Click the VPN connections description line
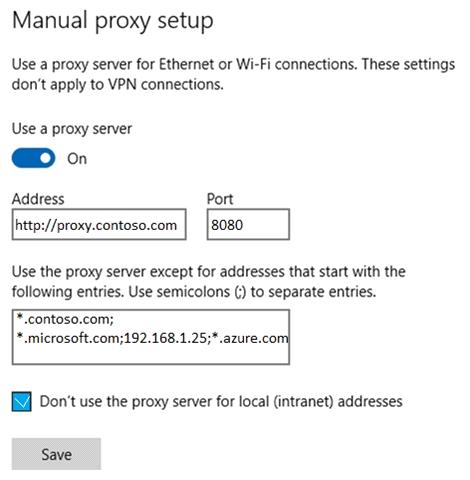 (118, 85)
